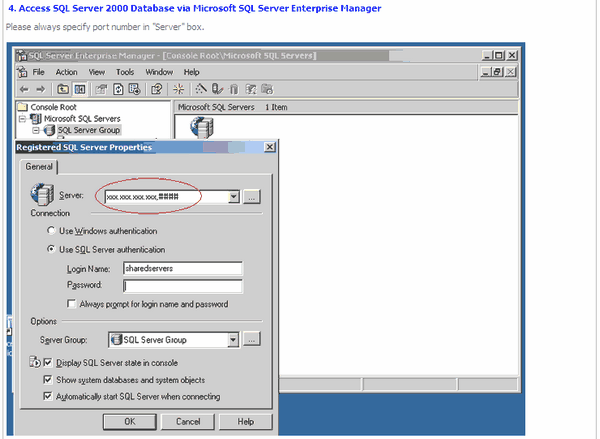Open the Server combo box dropdown arrow
This screenshot has height=439, width=600.
pos(234,197)
